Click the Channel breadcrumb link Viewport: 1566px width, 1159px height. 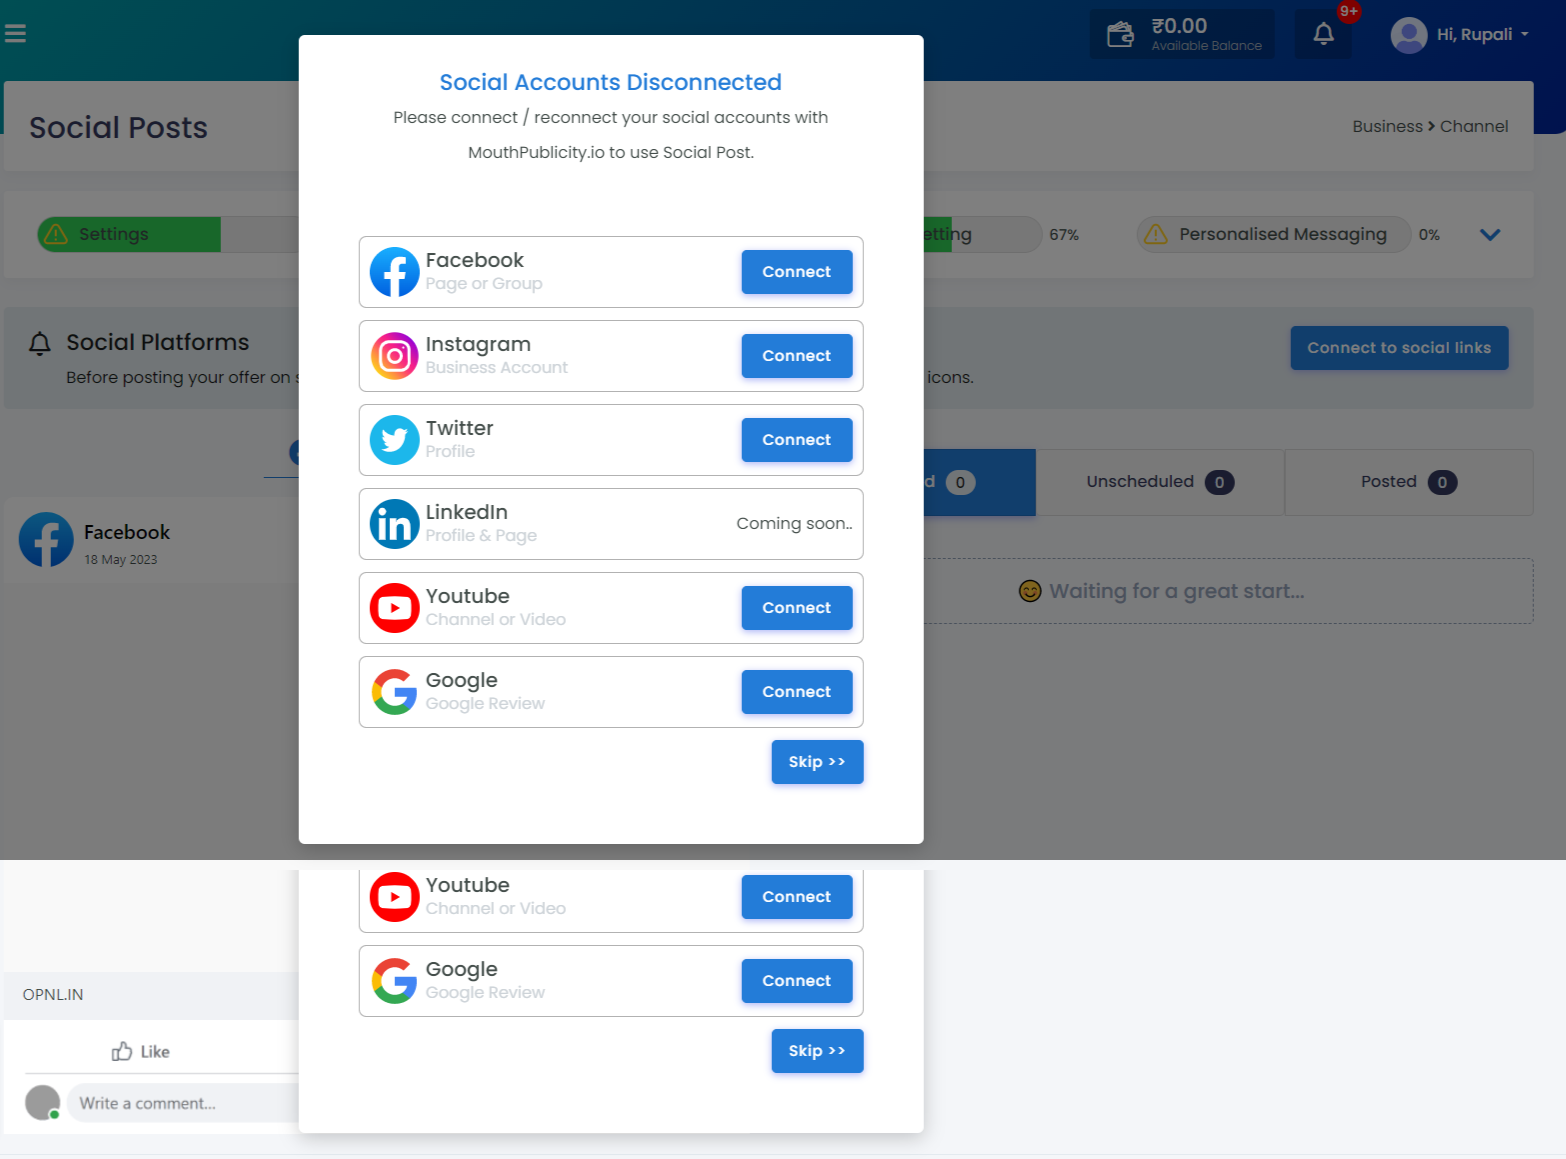click(x=1474, y=126)
